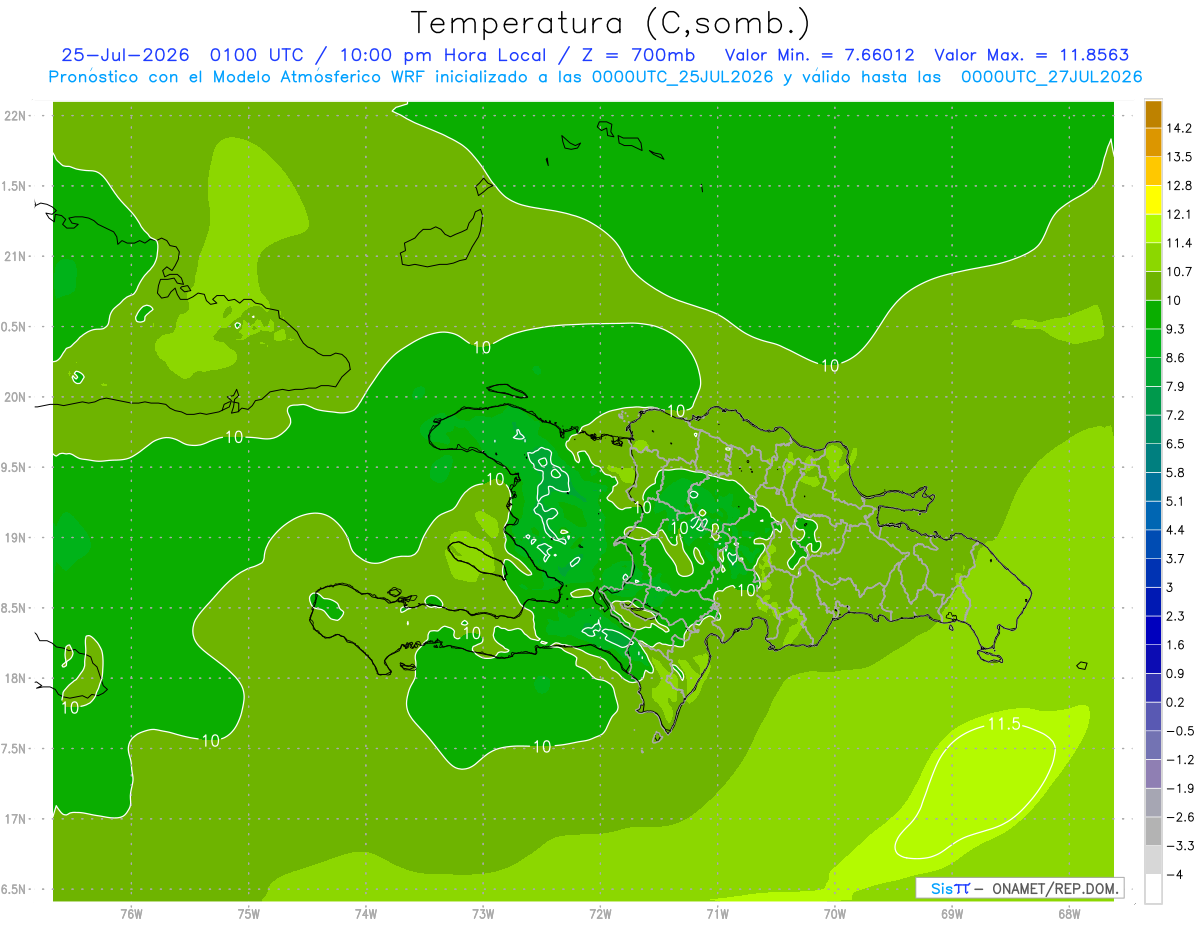The height and width of the screenshot is (927, 1200).
Task: Click the "11.5" contour label
Action: pyautogui.click(x=1003, y=723)
